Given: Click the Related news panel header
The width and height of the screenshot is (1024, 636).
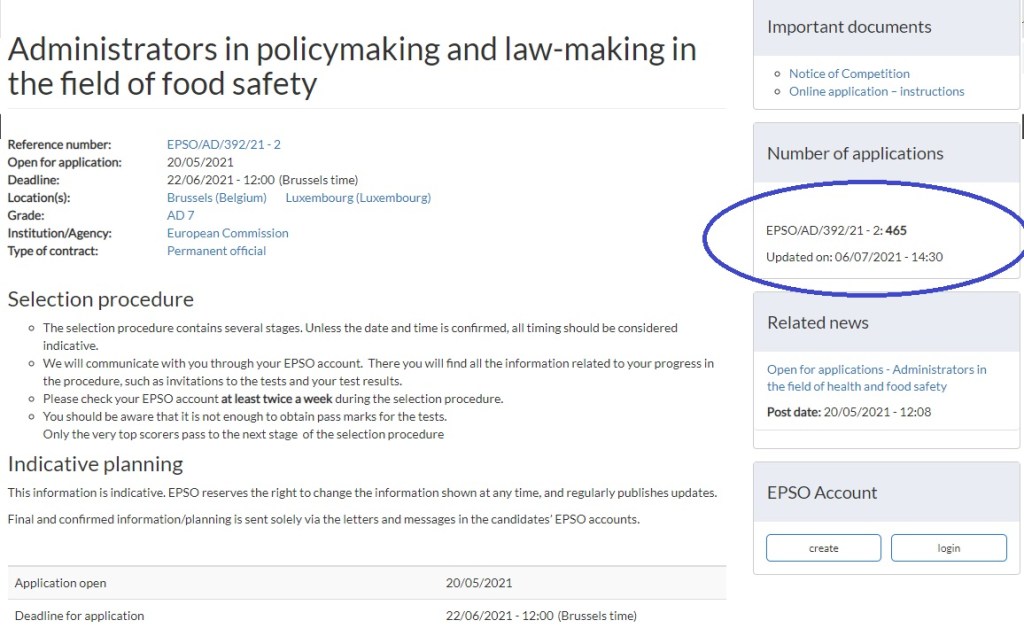Looking at the screenshot, I should pyautogui.click(x=818, y=323).
